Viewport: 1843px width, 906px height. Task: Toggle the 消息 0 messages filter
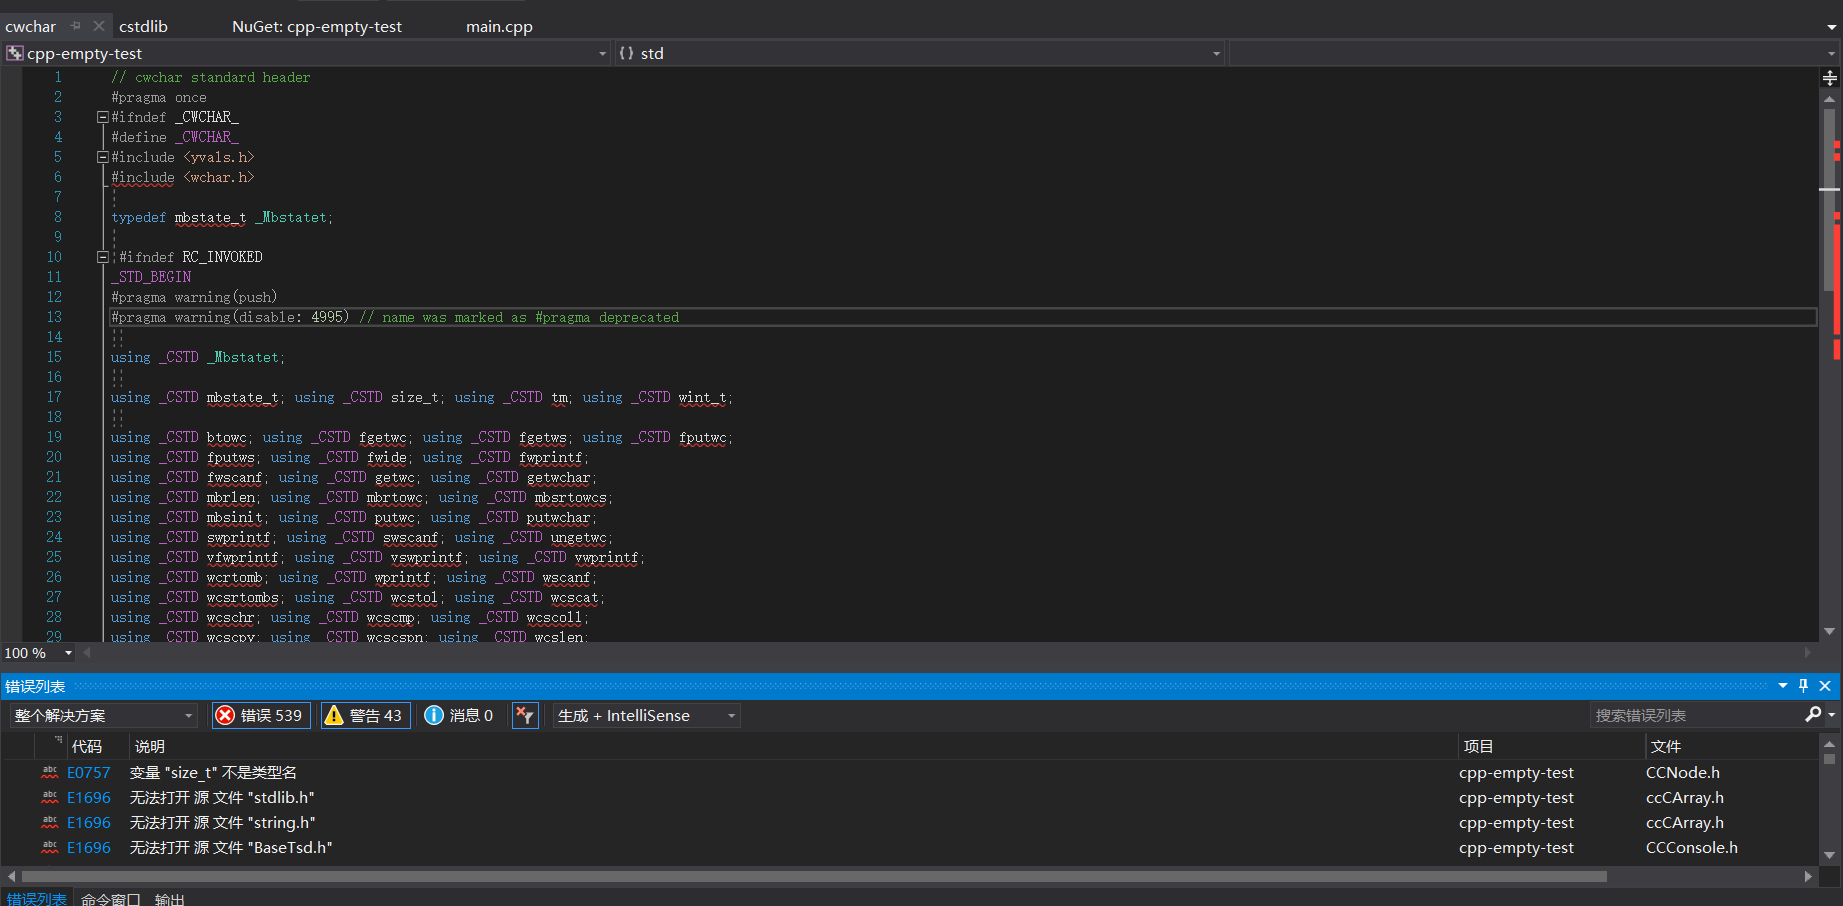pyautogui.click(x=459, y=715)
